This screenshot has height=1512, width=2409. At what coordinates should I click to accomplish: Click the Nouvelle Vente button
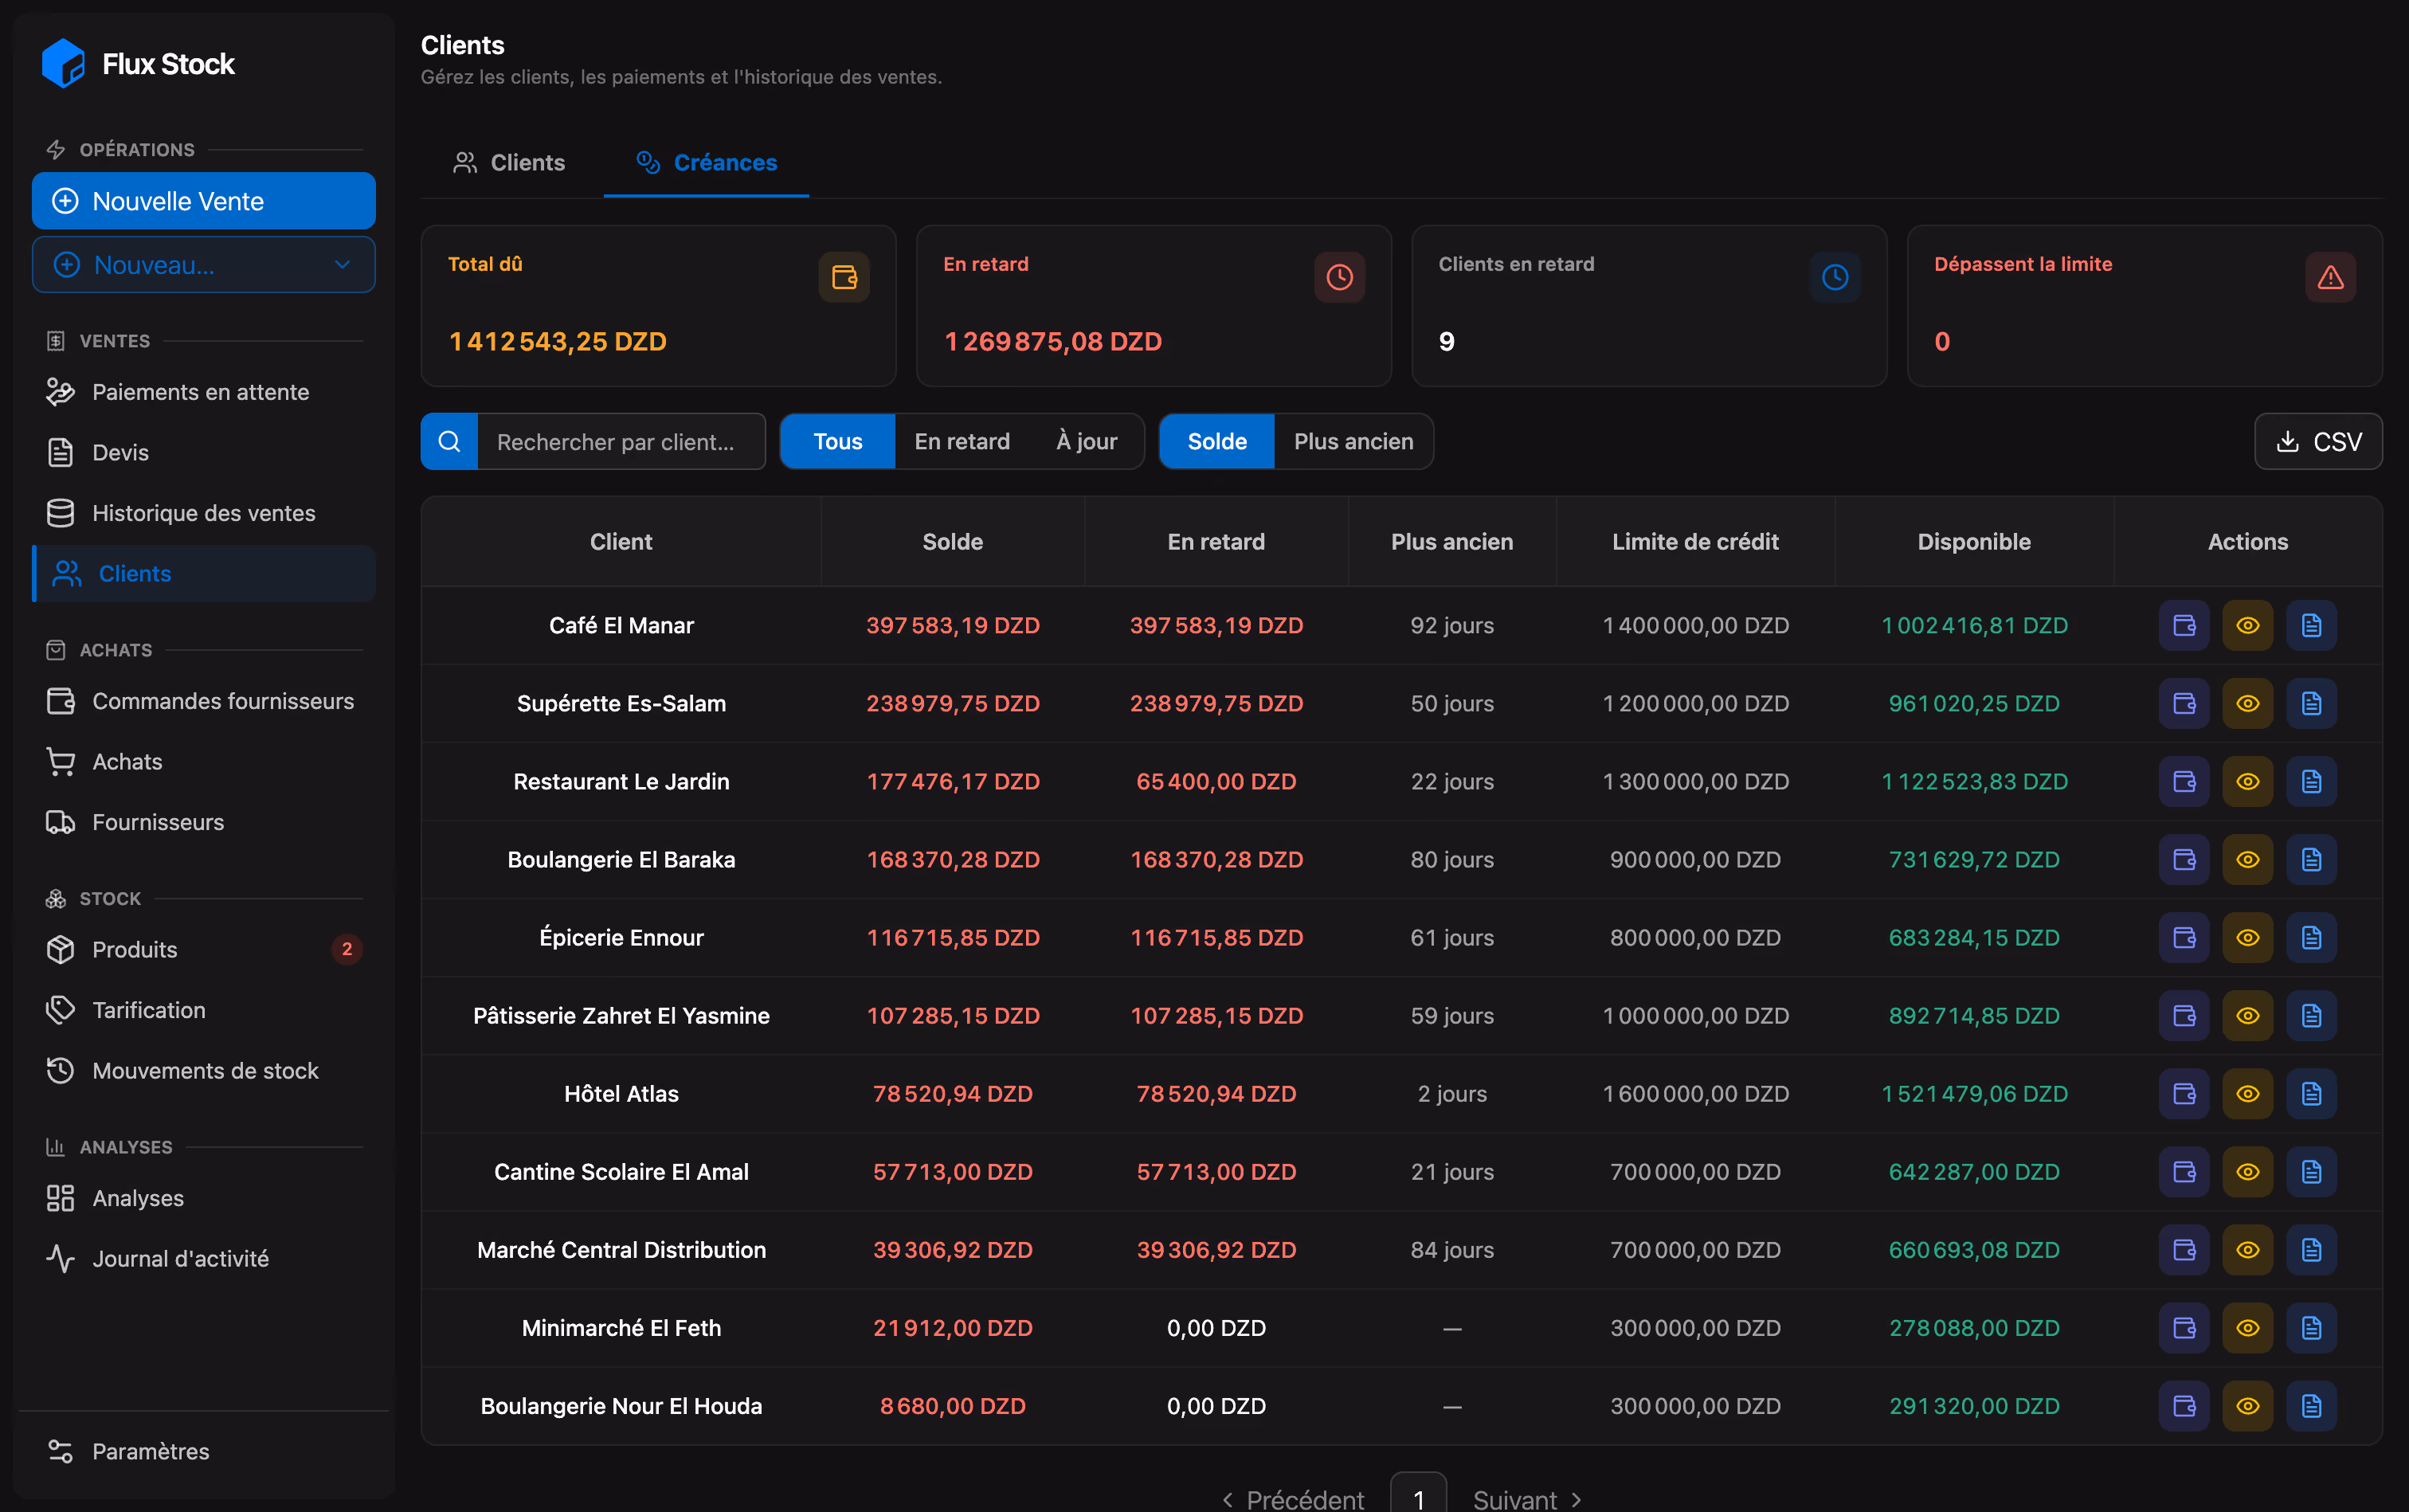[204, 201]
